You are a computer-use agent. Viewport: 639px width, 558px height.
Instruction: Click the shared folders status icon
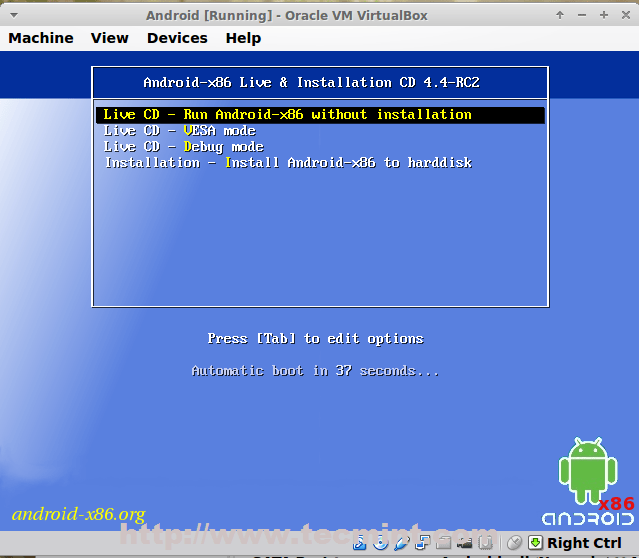pos(443,543)
